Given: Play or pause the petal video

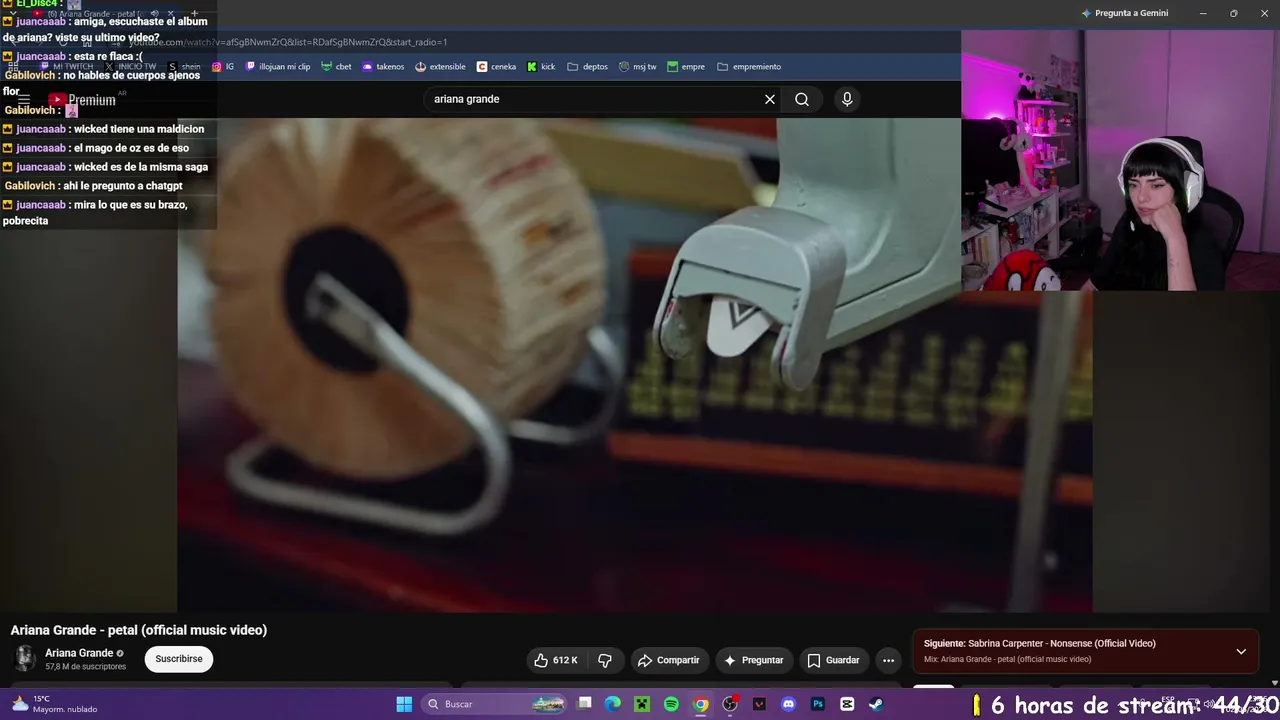Looking at the screenshot, I should click(x=635, y=365).
